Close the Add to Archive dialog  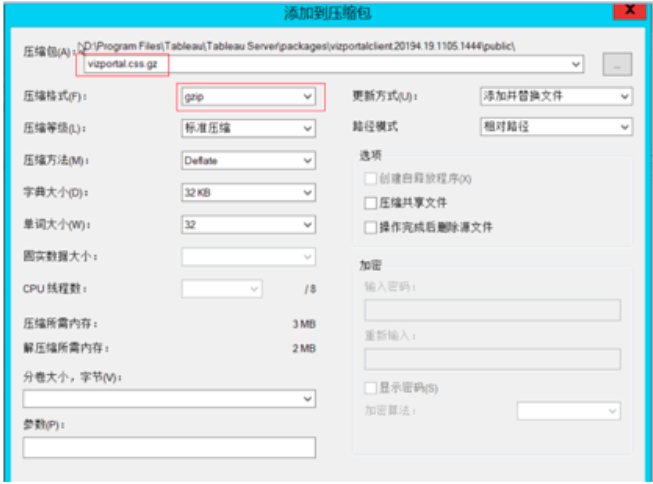[x=628, y=11]
